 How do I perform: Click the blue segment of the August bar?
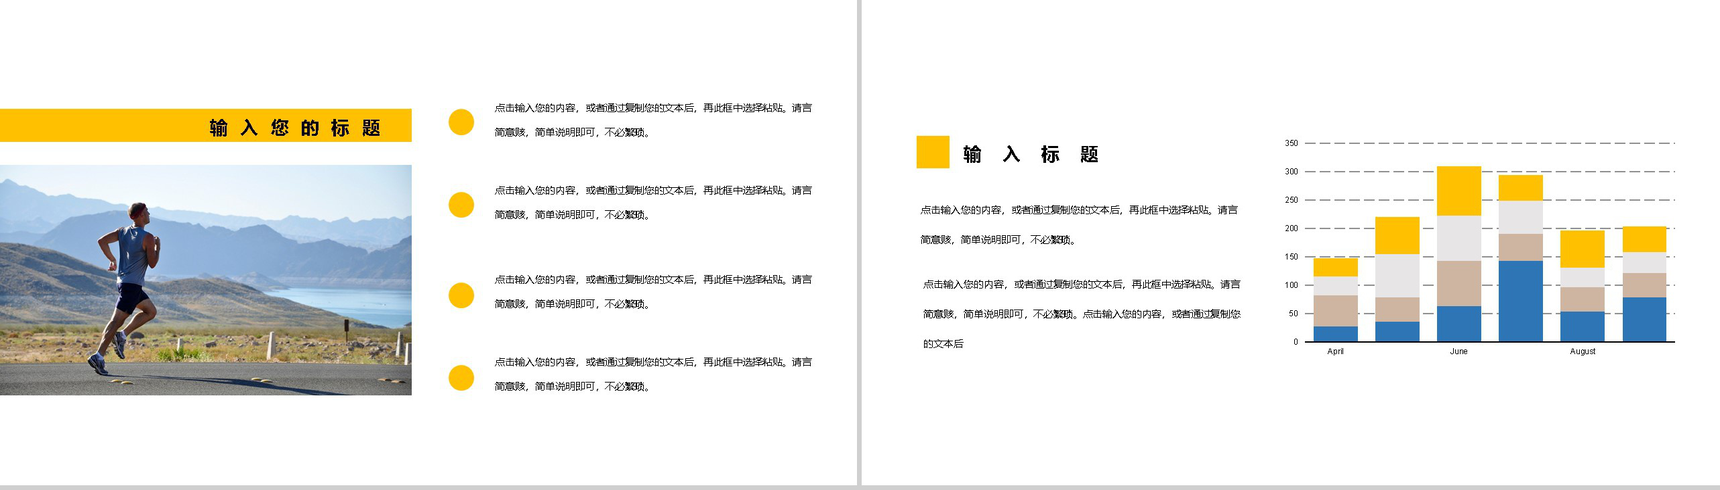1582,327
